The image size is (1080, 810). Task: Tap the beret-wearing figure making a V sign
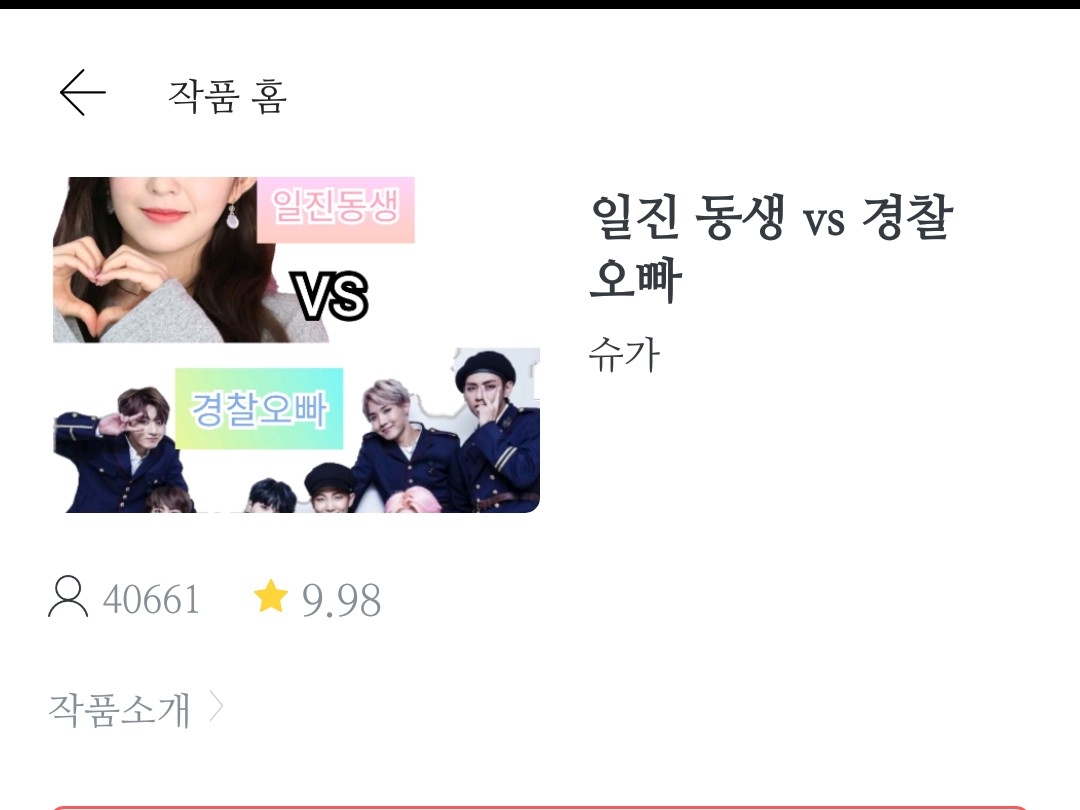tap(497, 430)
